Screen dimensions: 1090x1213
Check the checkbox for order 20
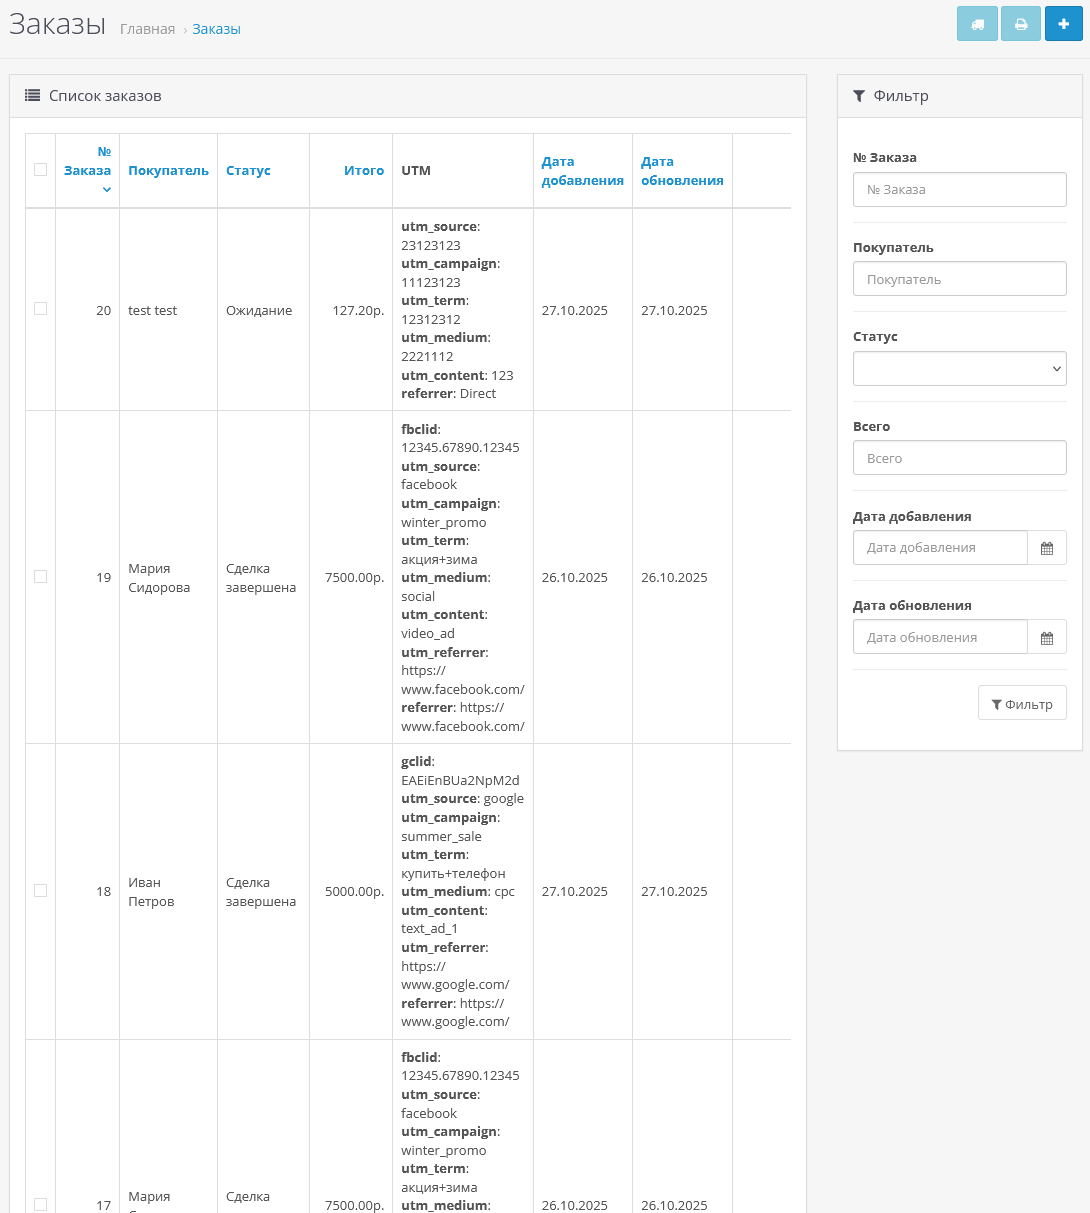40,309
